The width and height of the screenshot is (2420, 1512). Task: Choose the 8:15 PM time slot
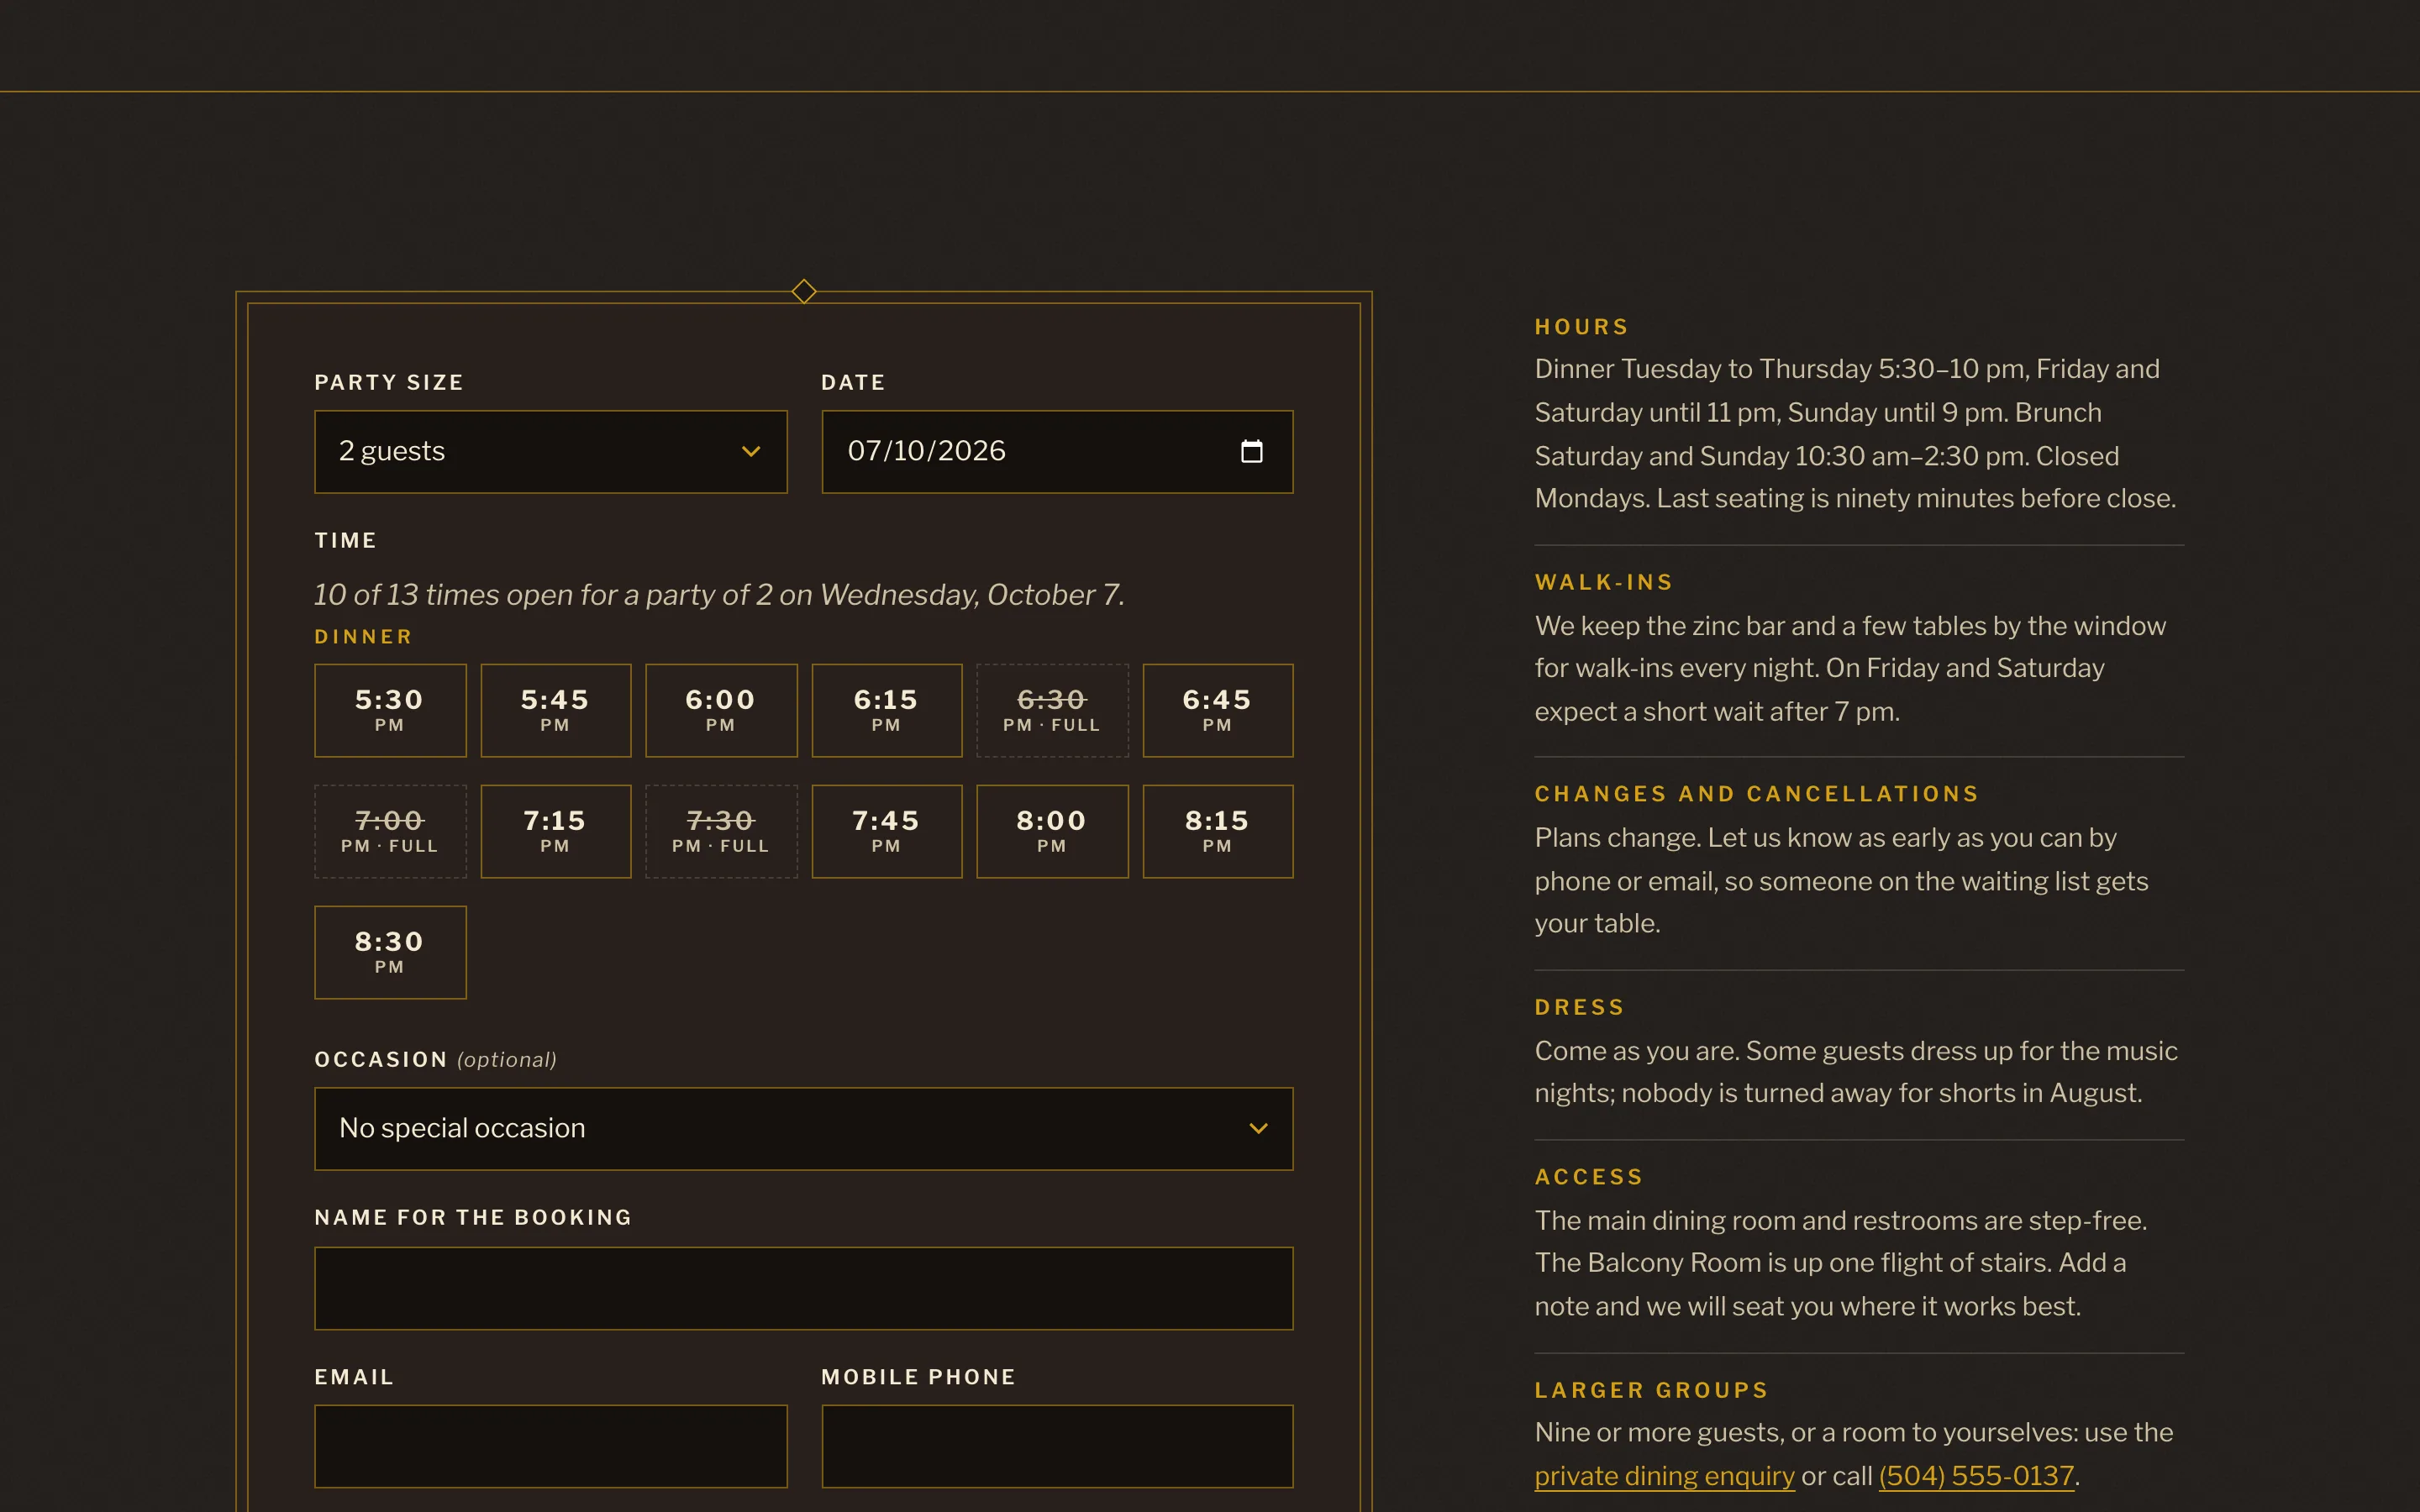[1218, 831]
